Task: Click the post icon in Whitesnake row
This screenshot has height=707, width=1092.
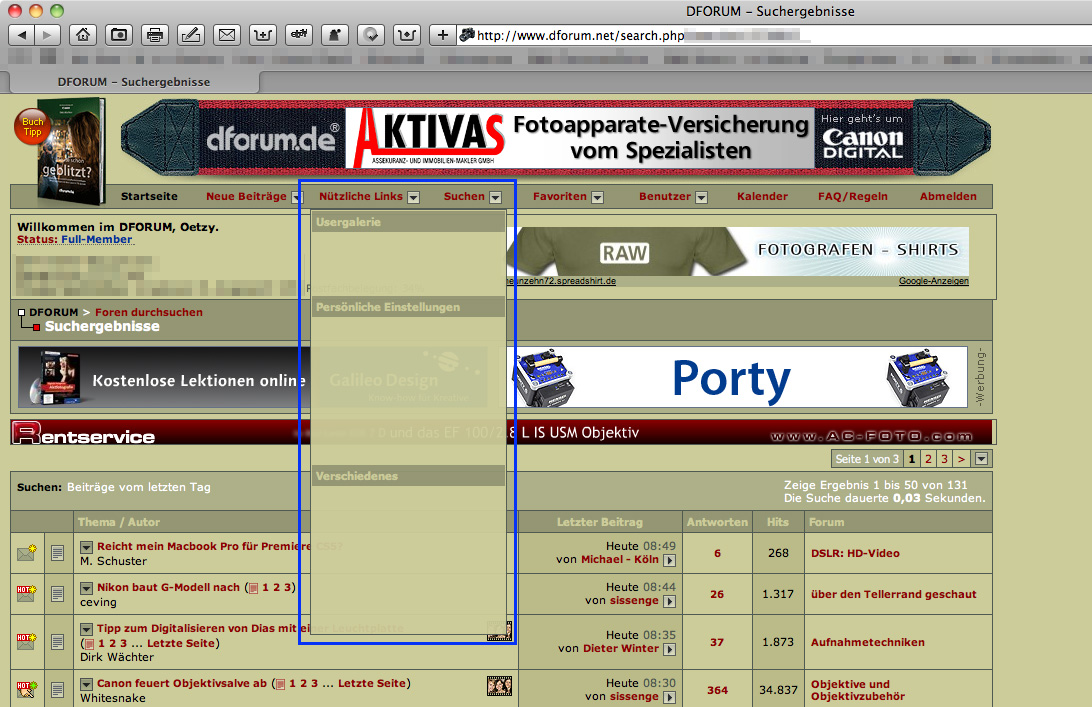Action: coord(58,690)
